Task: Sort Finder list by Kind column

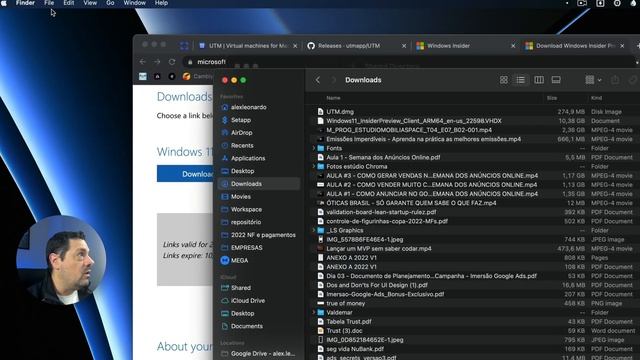Action: coord(596,98)
